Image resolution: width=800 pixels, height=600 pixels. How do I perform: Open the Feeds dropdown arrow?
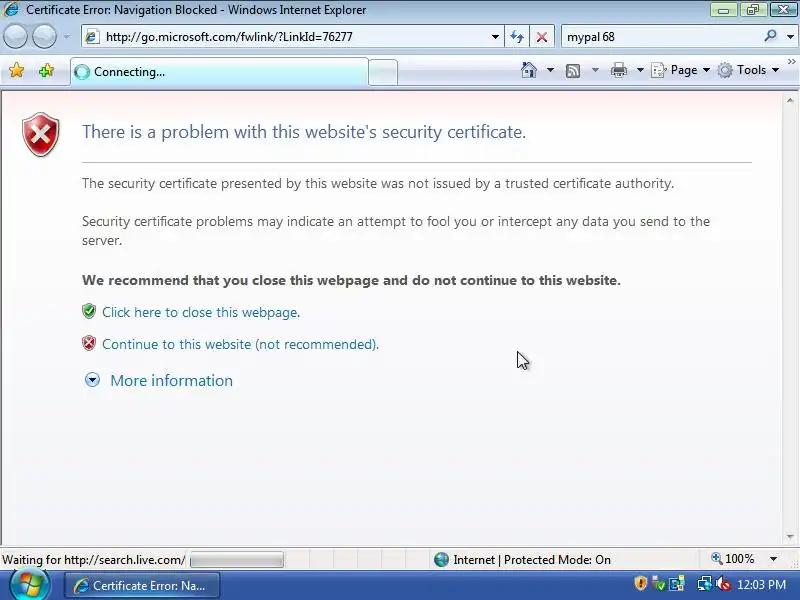coord(595,70)
